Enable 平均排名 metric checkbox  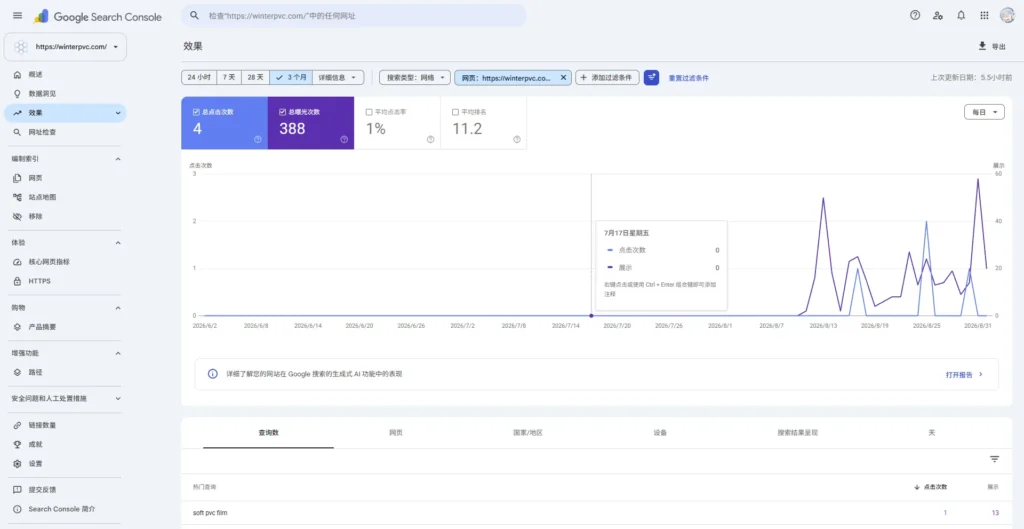pos(456,112)
